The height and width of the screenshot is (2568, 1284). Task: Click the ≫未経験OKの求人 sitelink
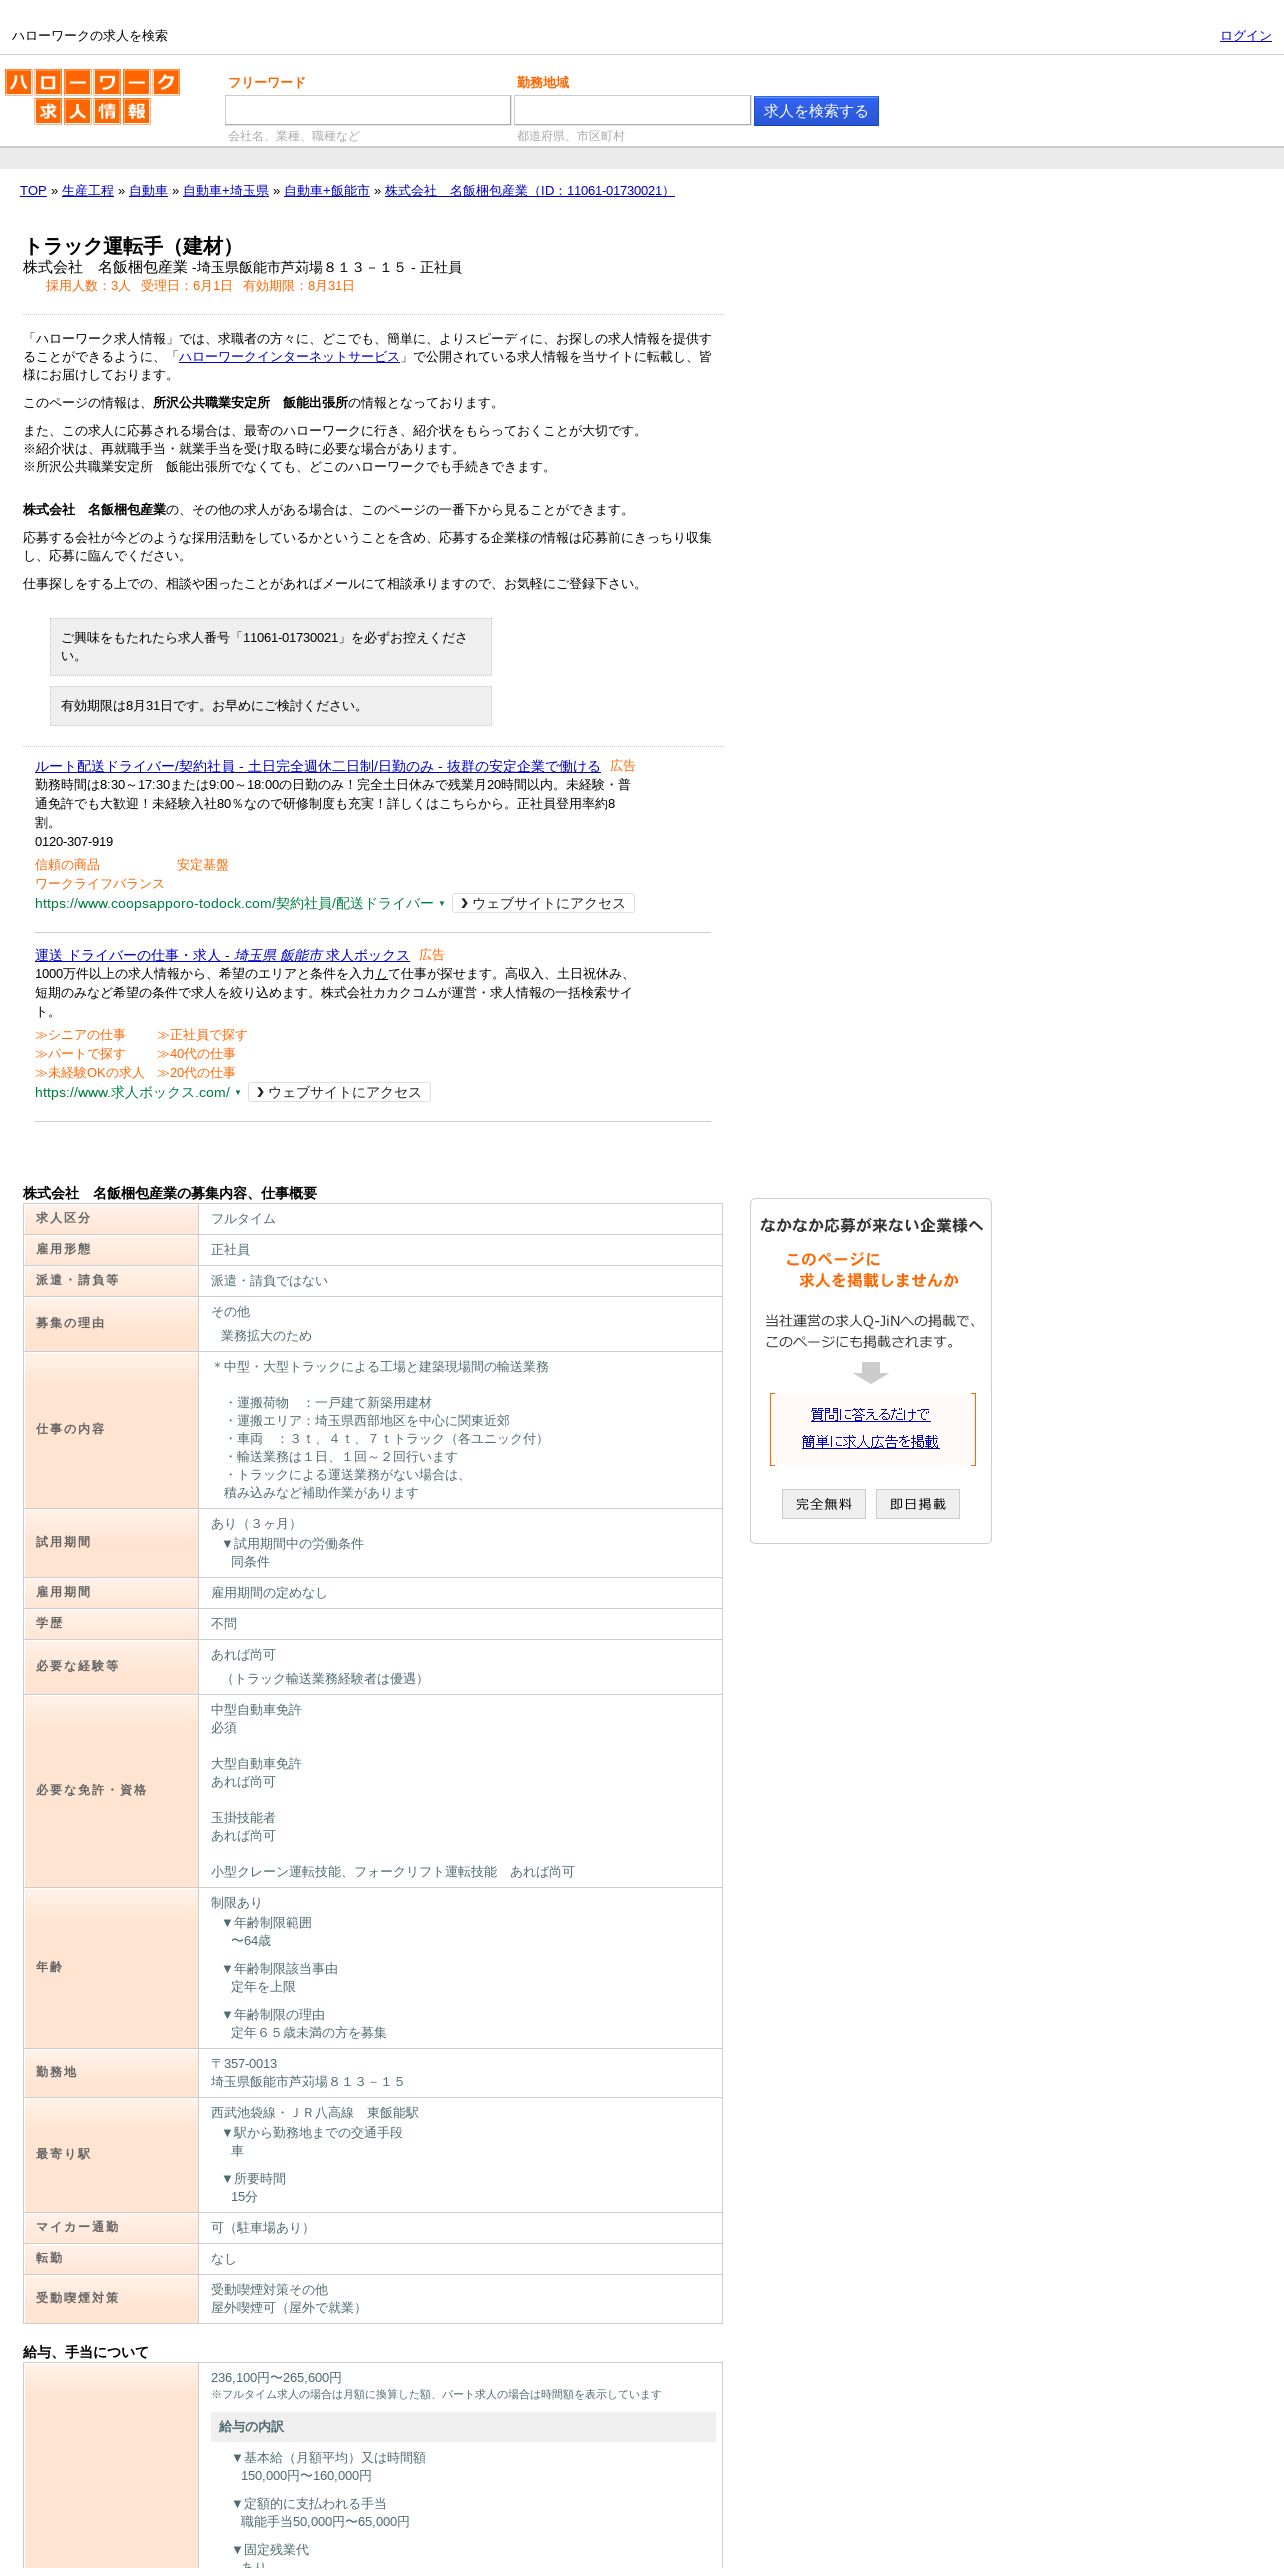(x=89, y=1073)
